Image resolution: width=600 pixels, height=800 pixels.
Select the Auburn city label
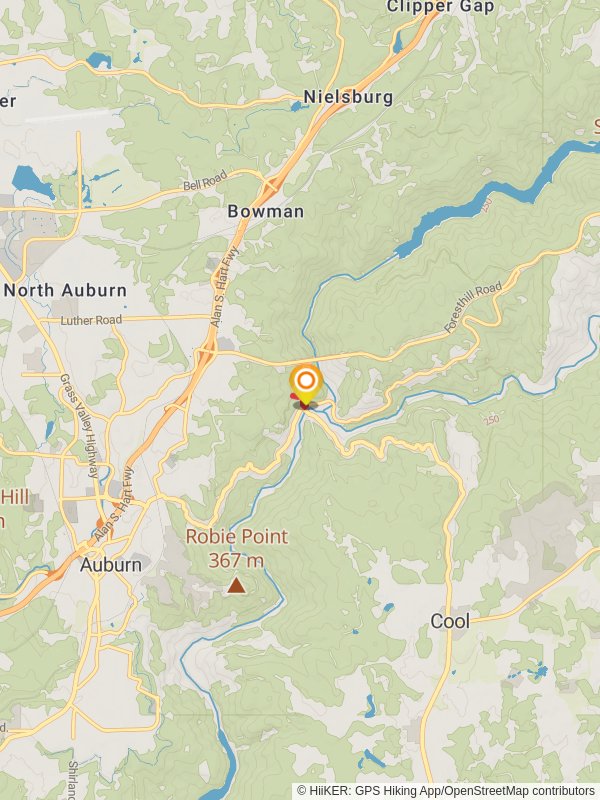111,565
